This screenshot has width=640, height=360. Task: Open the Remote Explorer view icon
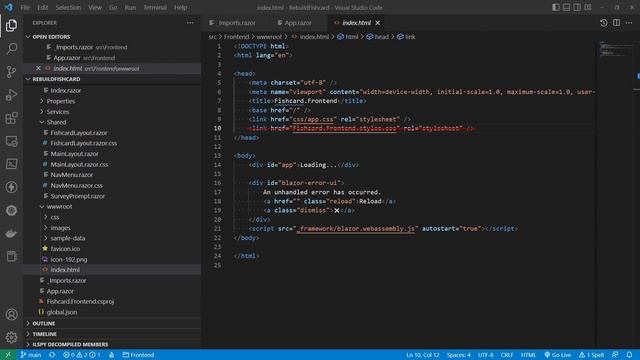11,141
